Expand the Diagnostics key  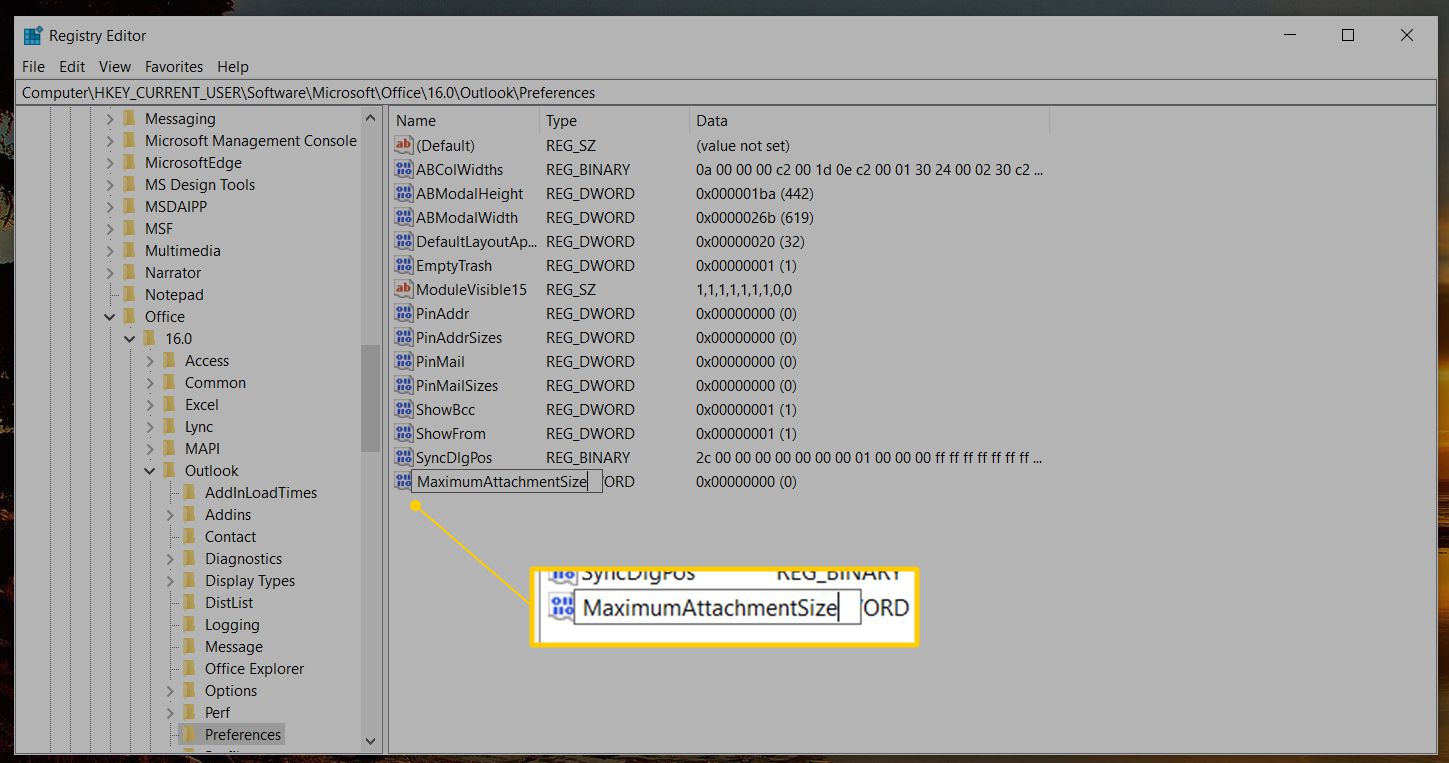point(170,558)
